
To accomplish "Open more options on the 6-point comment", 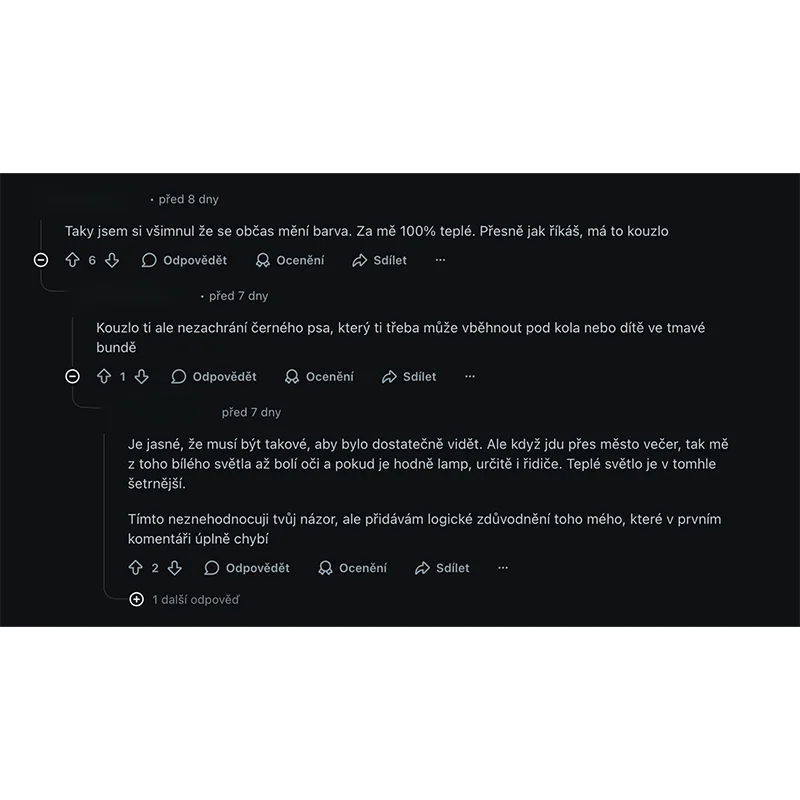I will (440, 260).
